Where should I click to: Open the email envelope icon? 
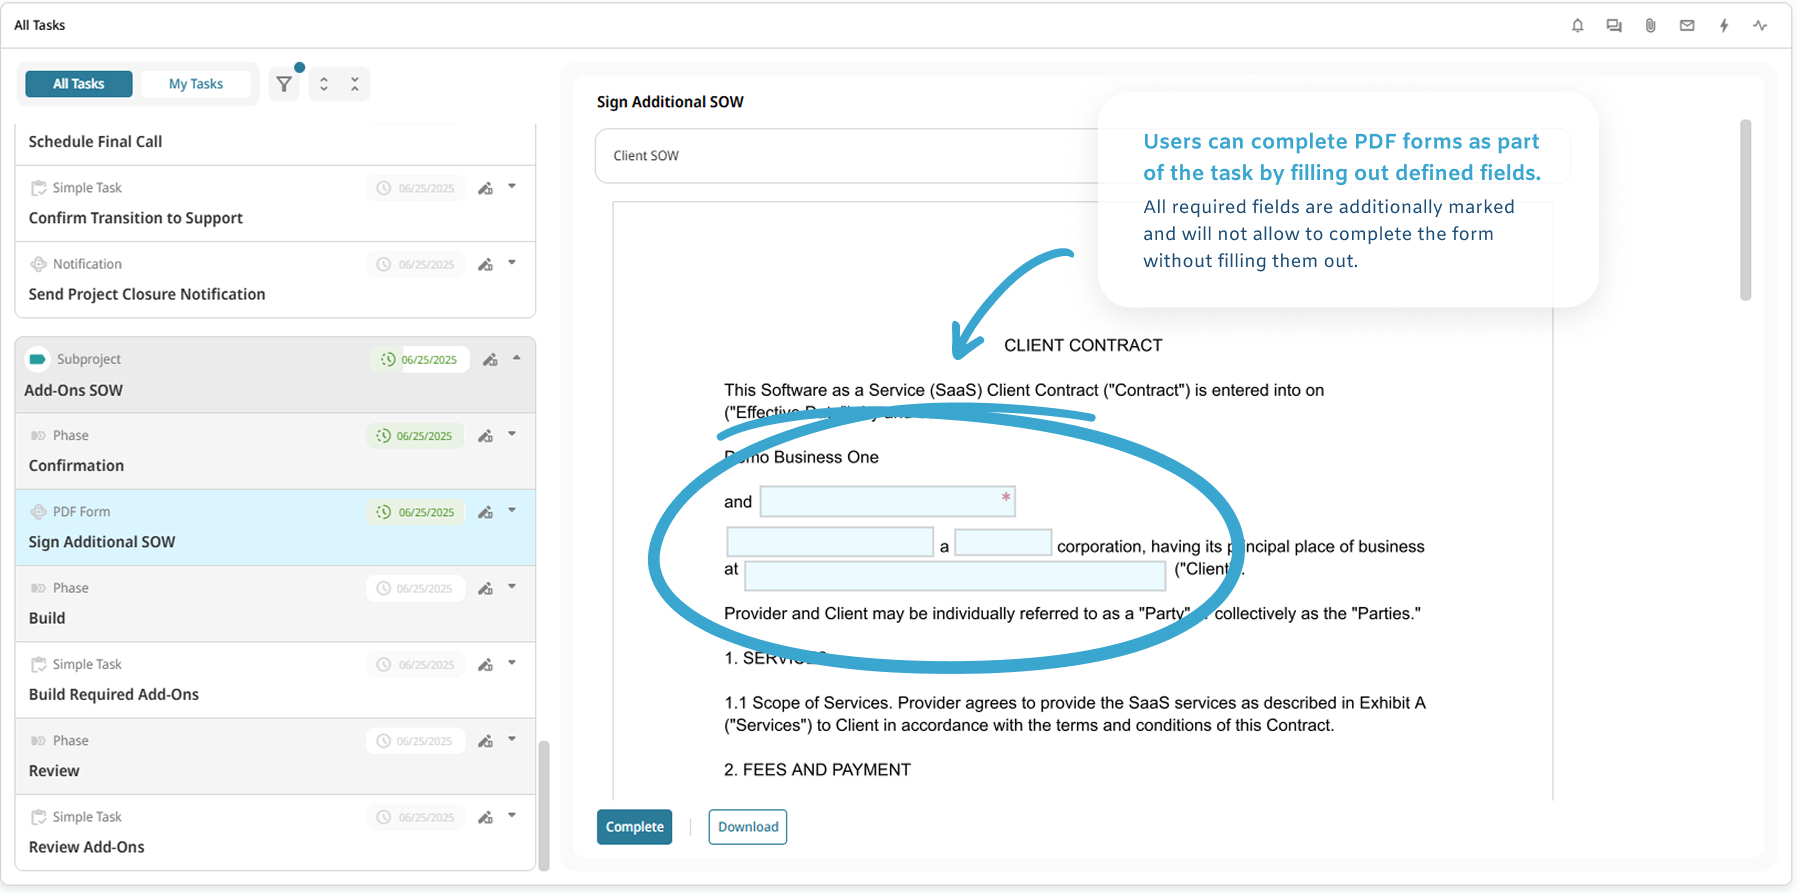[1687, 26]
